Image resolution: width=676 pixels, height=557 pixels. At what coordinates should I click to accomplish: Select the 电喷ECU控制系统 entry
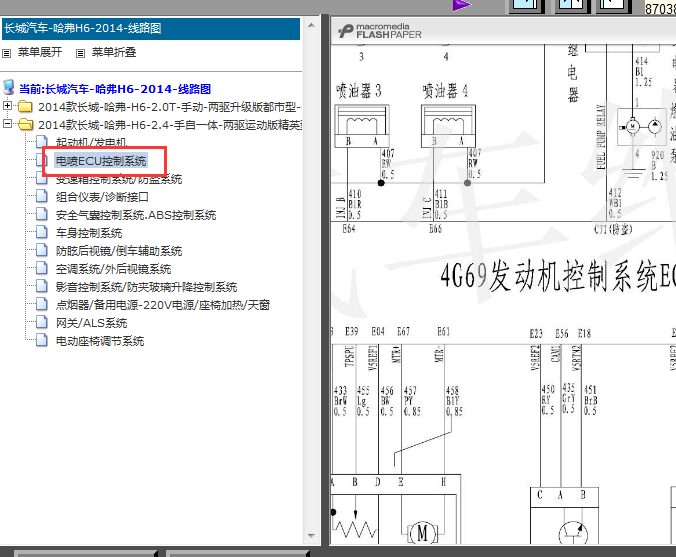click(x=101, y=161)
